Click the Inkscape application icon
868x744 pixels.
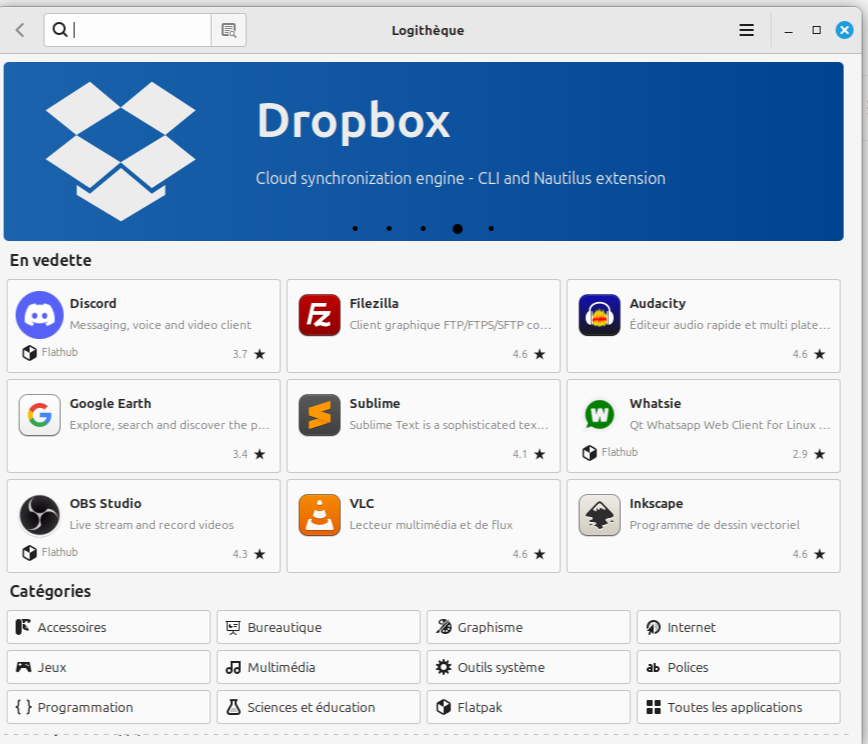[x=599, y=515]
